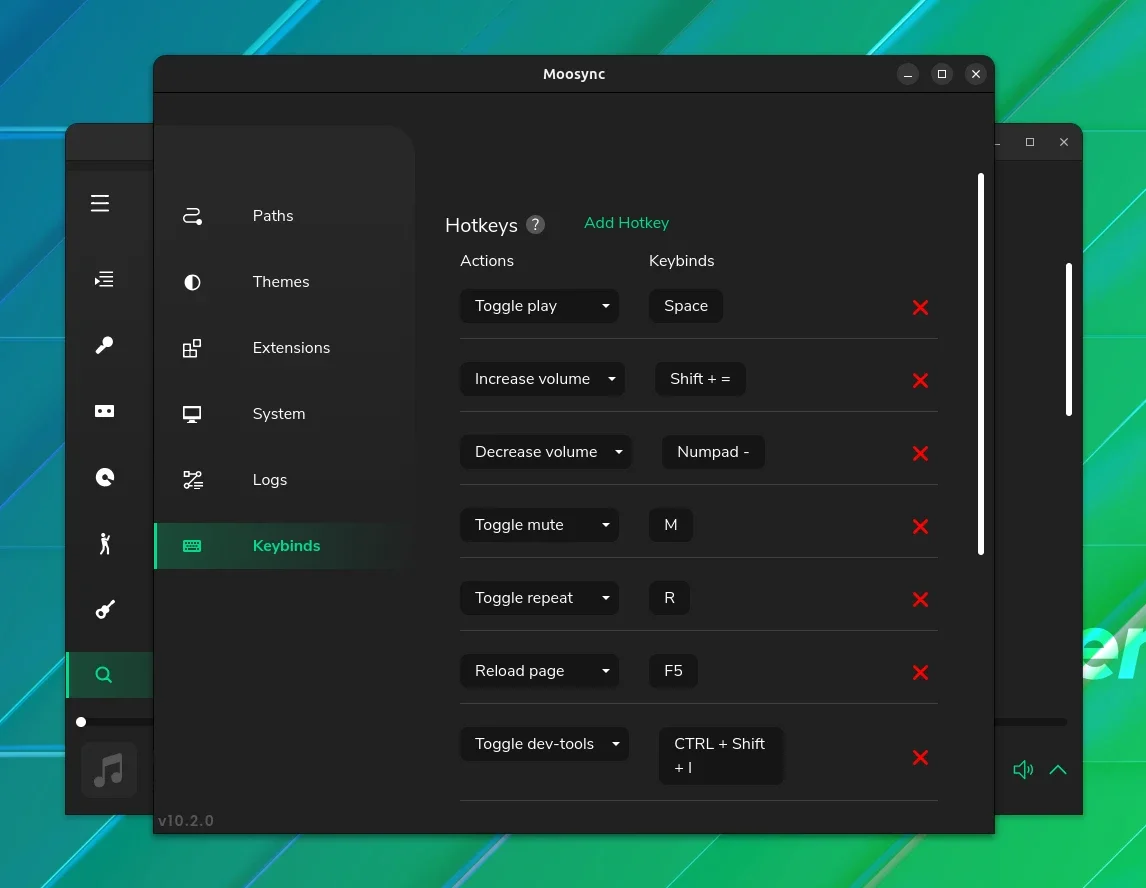Edit the Shift + = keybind
Screen dimensions: 1146x888
tap(700, 379)
